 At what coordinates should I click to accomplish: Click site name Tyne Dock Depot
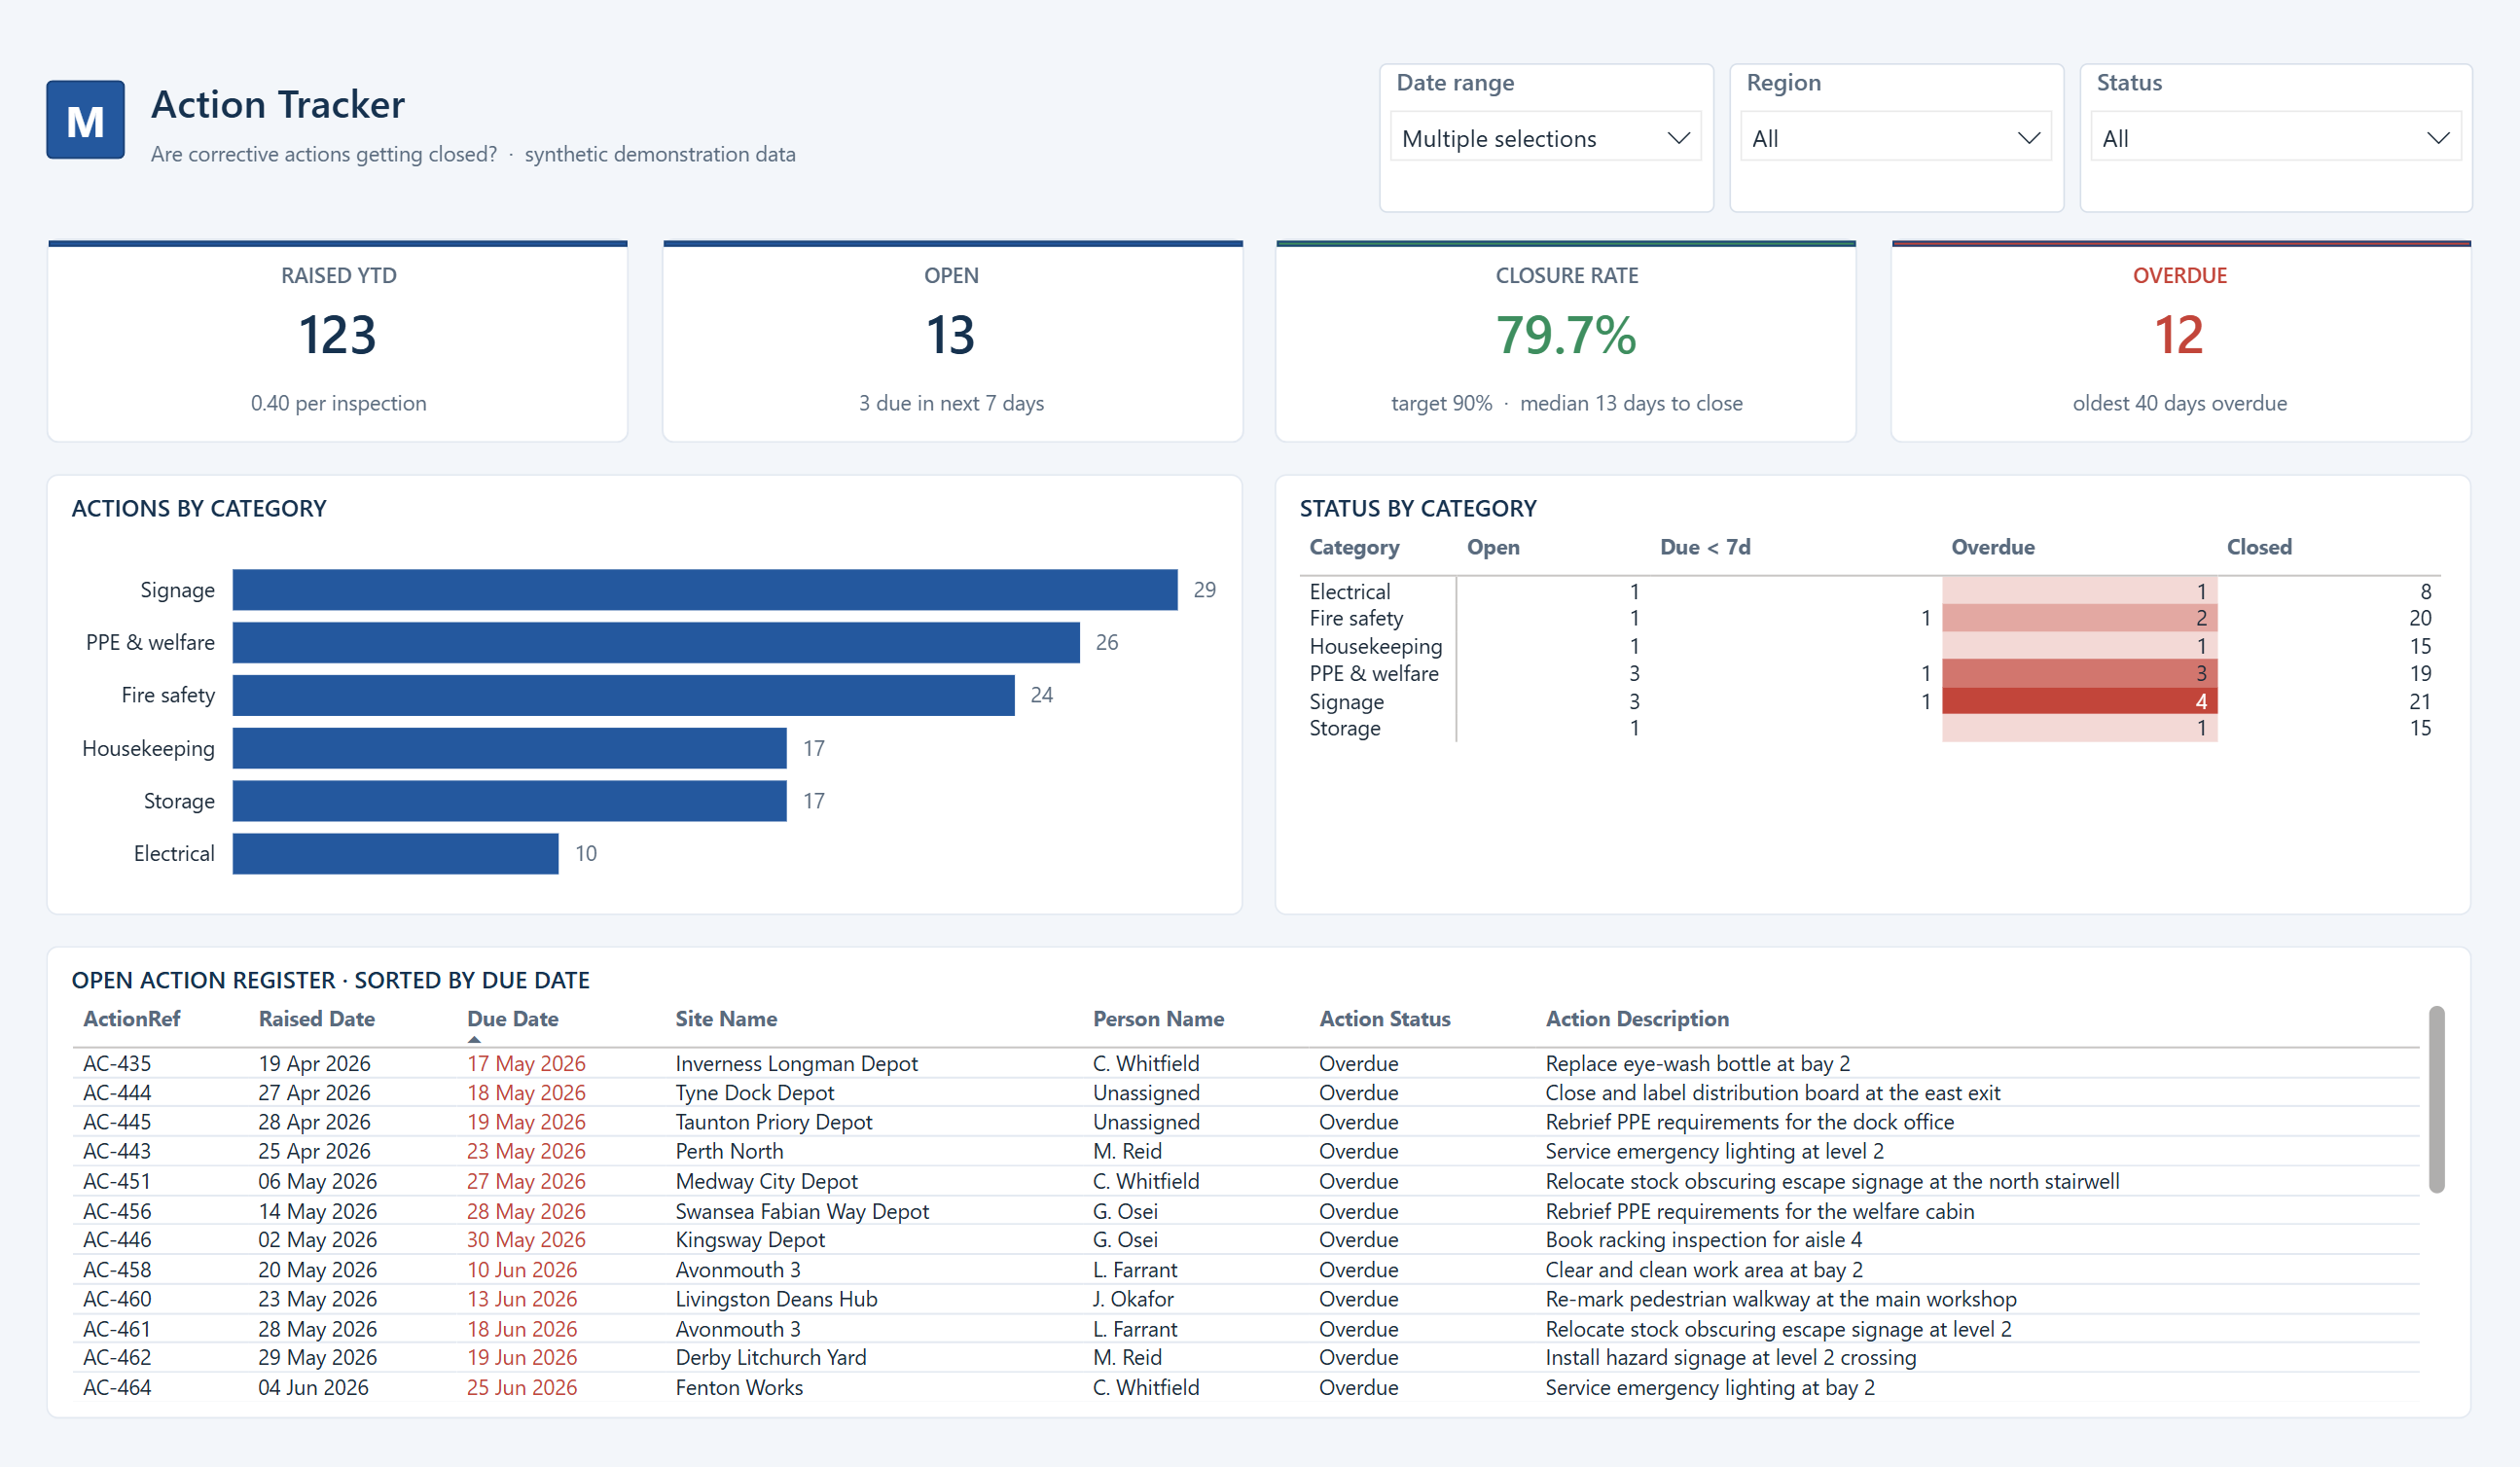point(754,1093)
